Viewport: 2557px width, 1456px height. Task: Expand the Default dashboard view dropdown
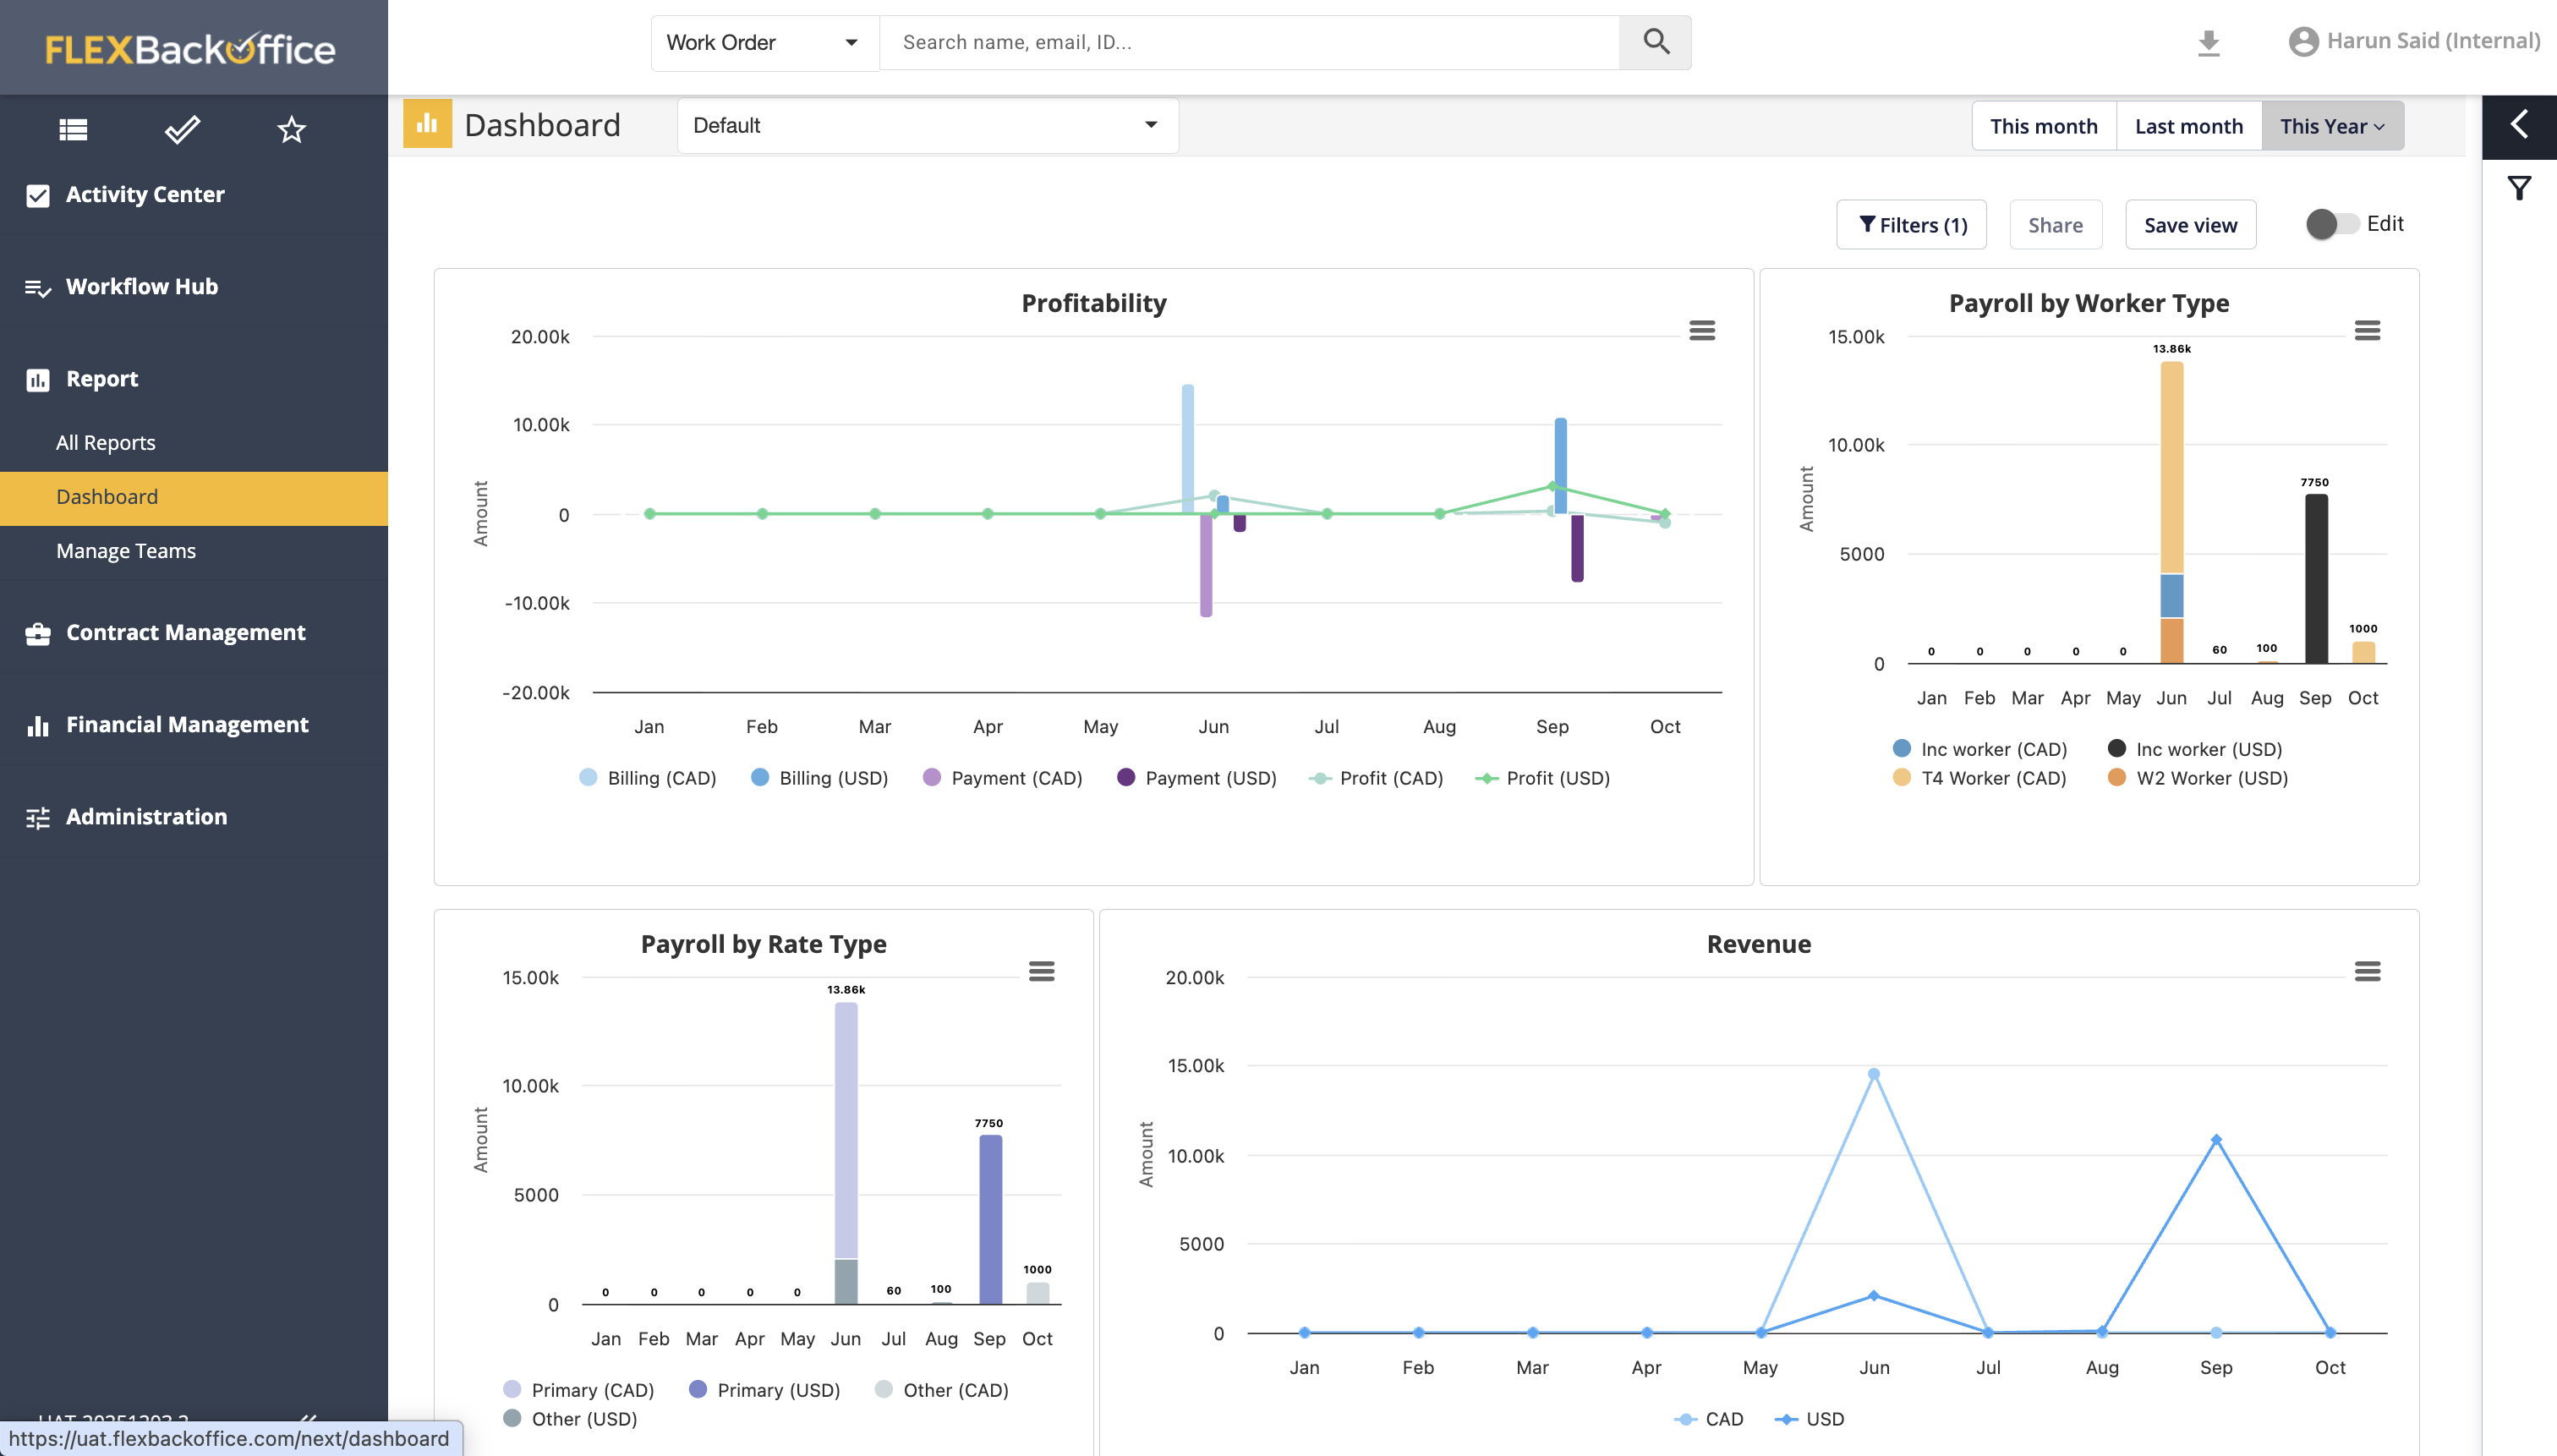[x=926, y=125]
